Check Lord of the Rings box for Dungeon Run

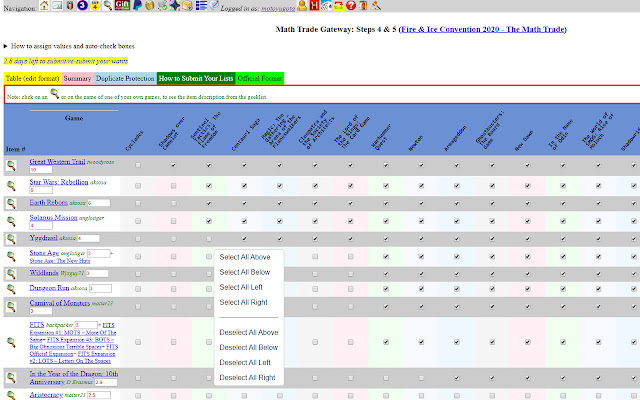pyautogui.click(x=351, y=289)
